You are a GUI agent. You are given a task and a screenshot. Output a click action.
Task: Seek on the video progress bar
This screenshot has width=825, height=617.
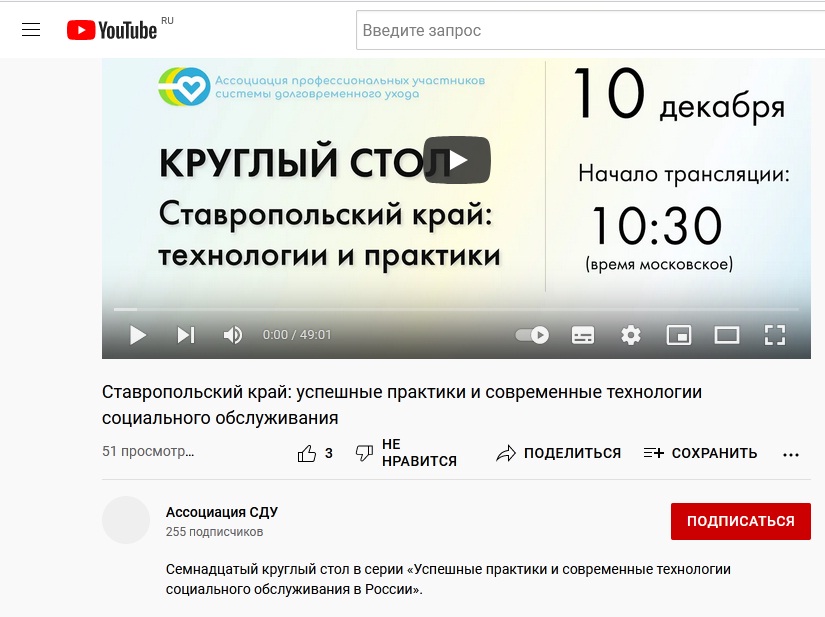(x=456, y=309)
